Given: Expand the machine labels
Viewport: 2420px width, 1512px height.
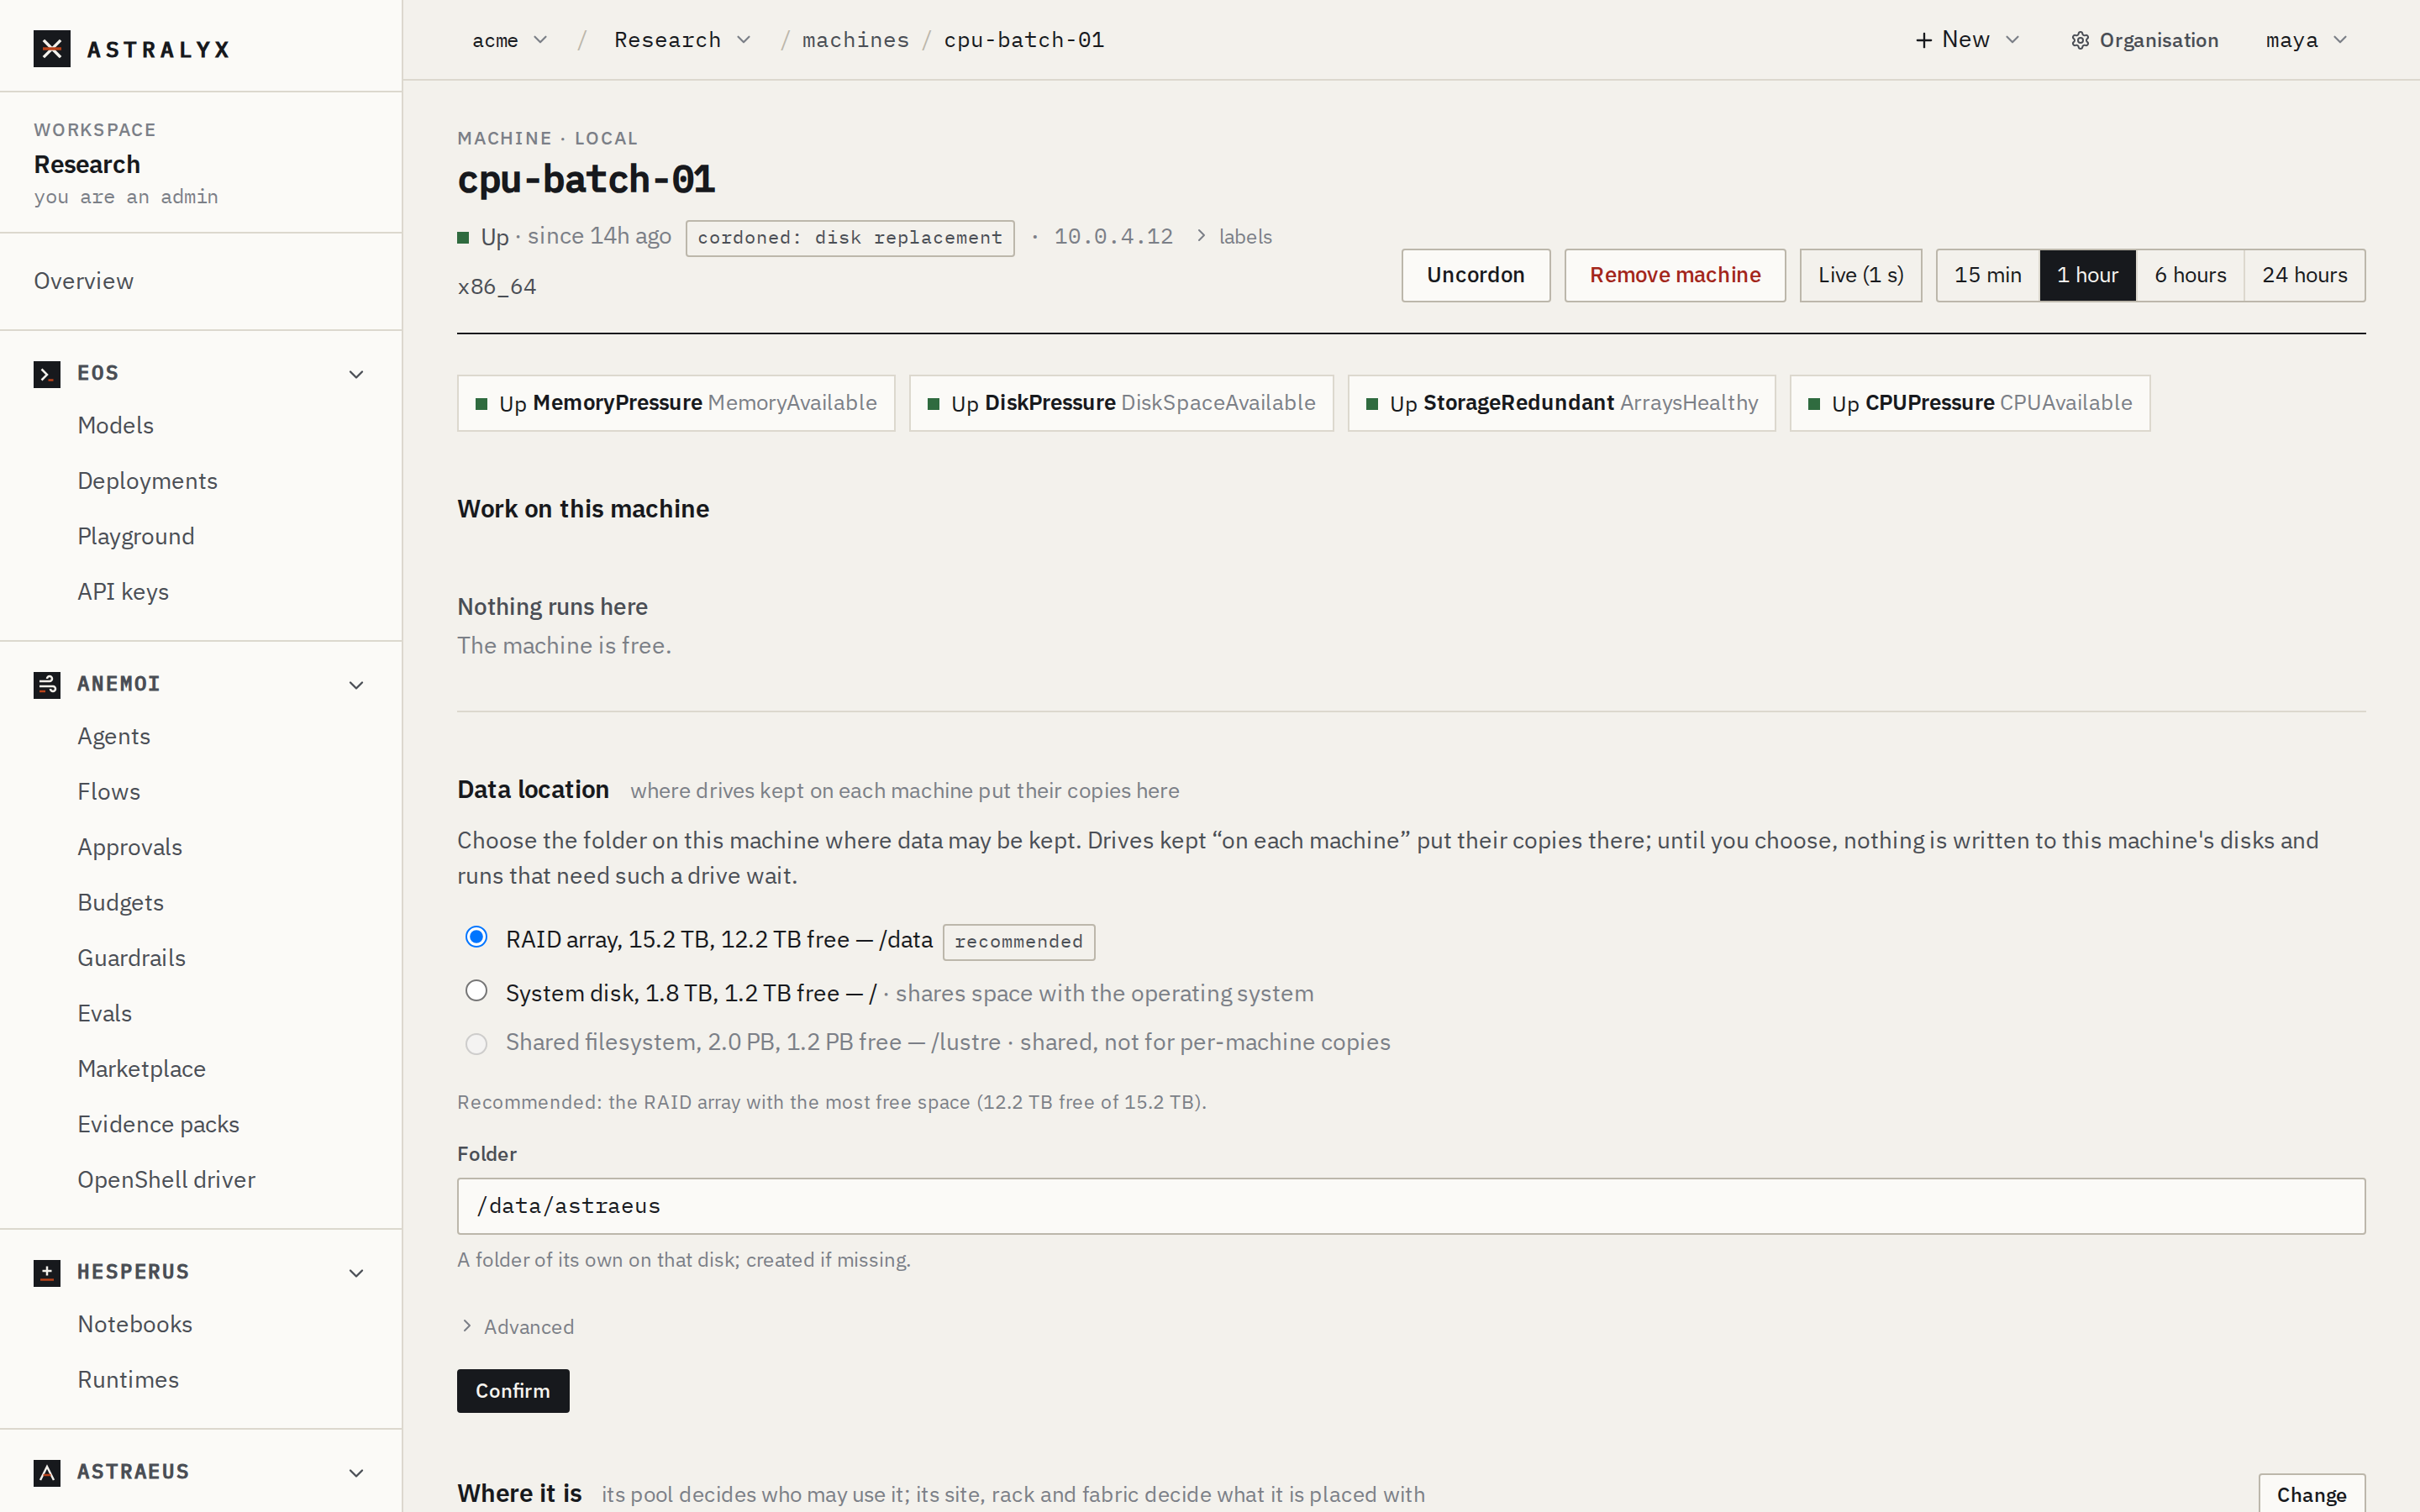Looking at the screenshot, I should click(x=1234, y=237).
